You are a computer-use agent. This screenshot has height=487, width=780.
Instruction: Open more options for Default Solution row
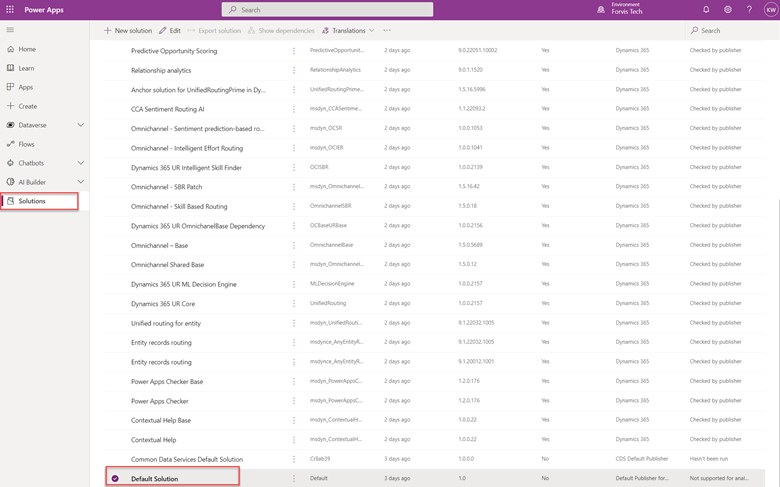coord(293,479)
